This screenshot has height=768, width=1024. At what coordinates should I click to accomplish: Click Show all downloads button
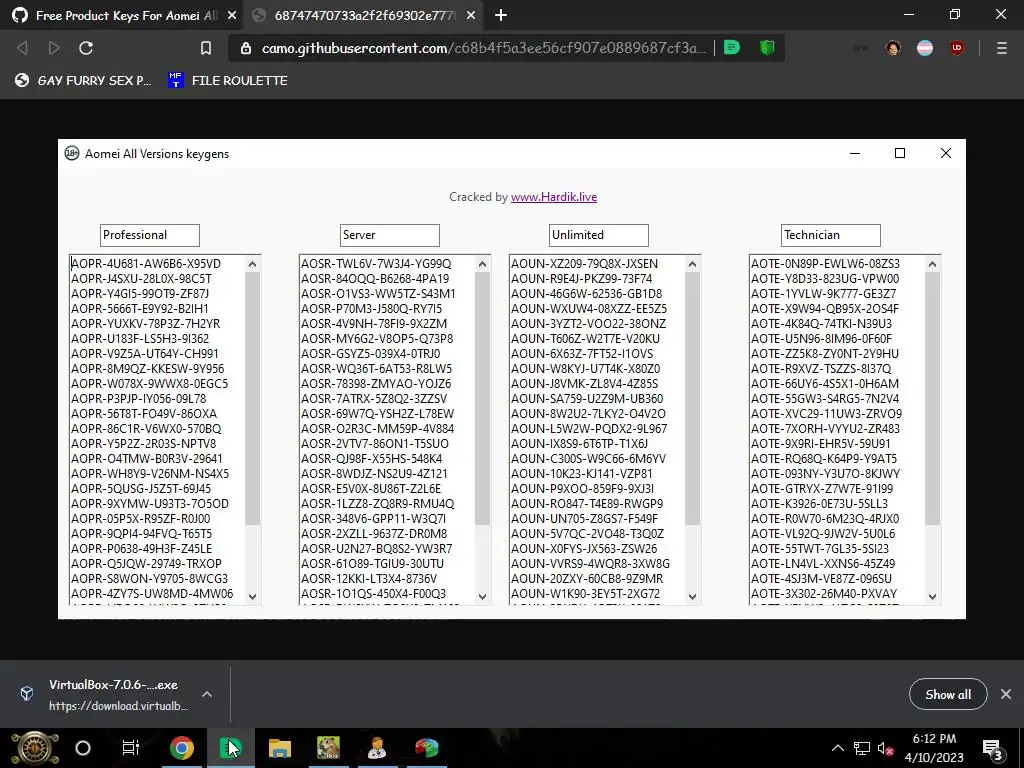coord(948,694)
